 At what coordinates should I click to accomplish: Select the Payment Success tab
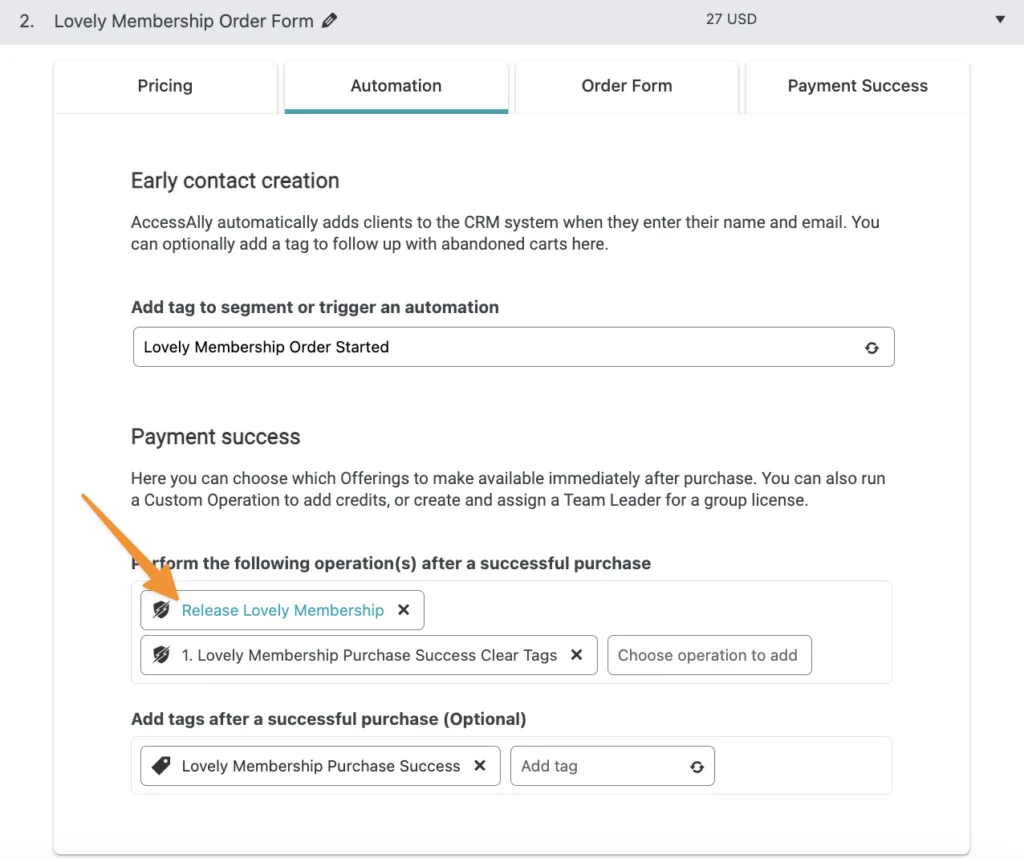[857, 86]
